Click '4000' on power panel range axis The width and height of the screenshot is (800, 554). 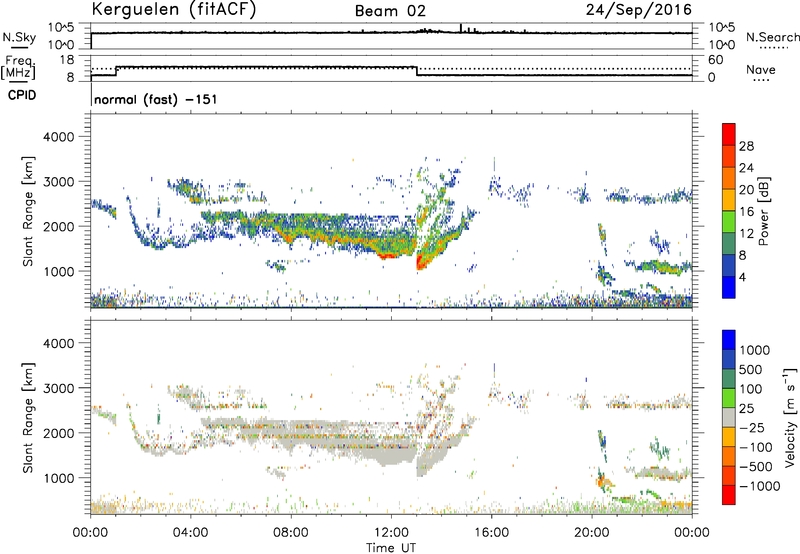(x=58, y=137)
